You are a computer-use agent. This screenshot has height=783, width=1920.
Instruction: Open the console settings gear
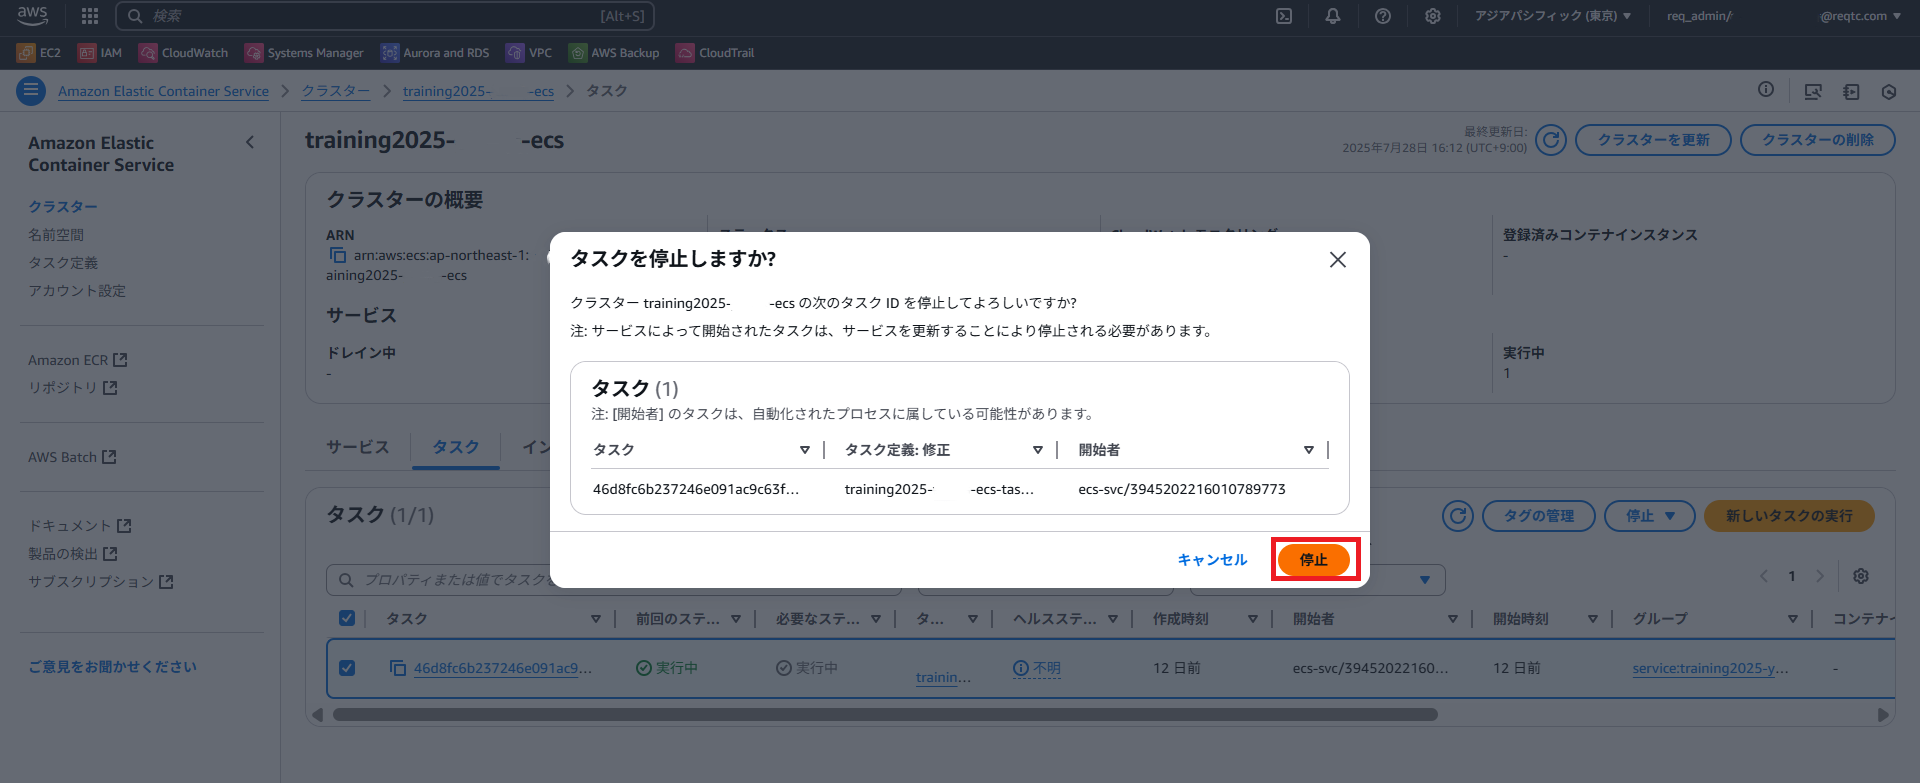point(1433,16)
